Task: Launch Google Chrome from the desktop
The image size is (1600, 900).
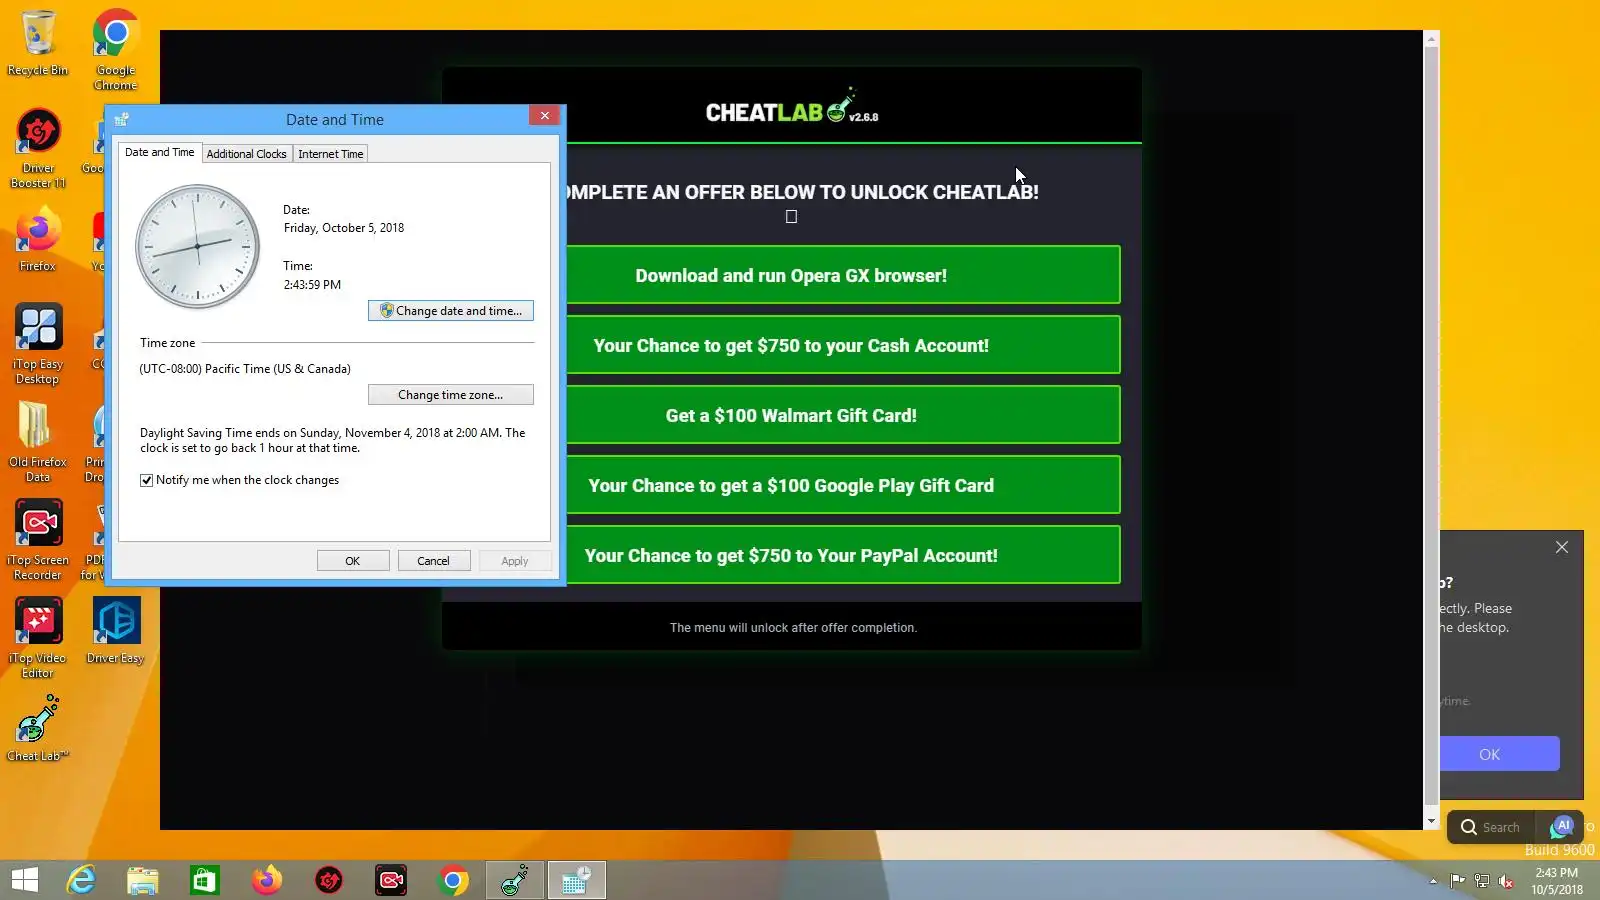Action: point(116,48)
